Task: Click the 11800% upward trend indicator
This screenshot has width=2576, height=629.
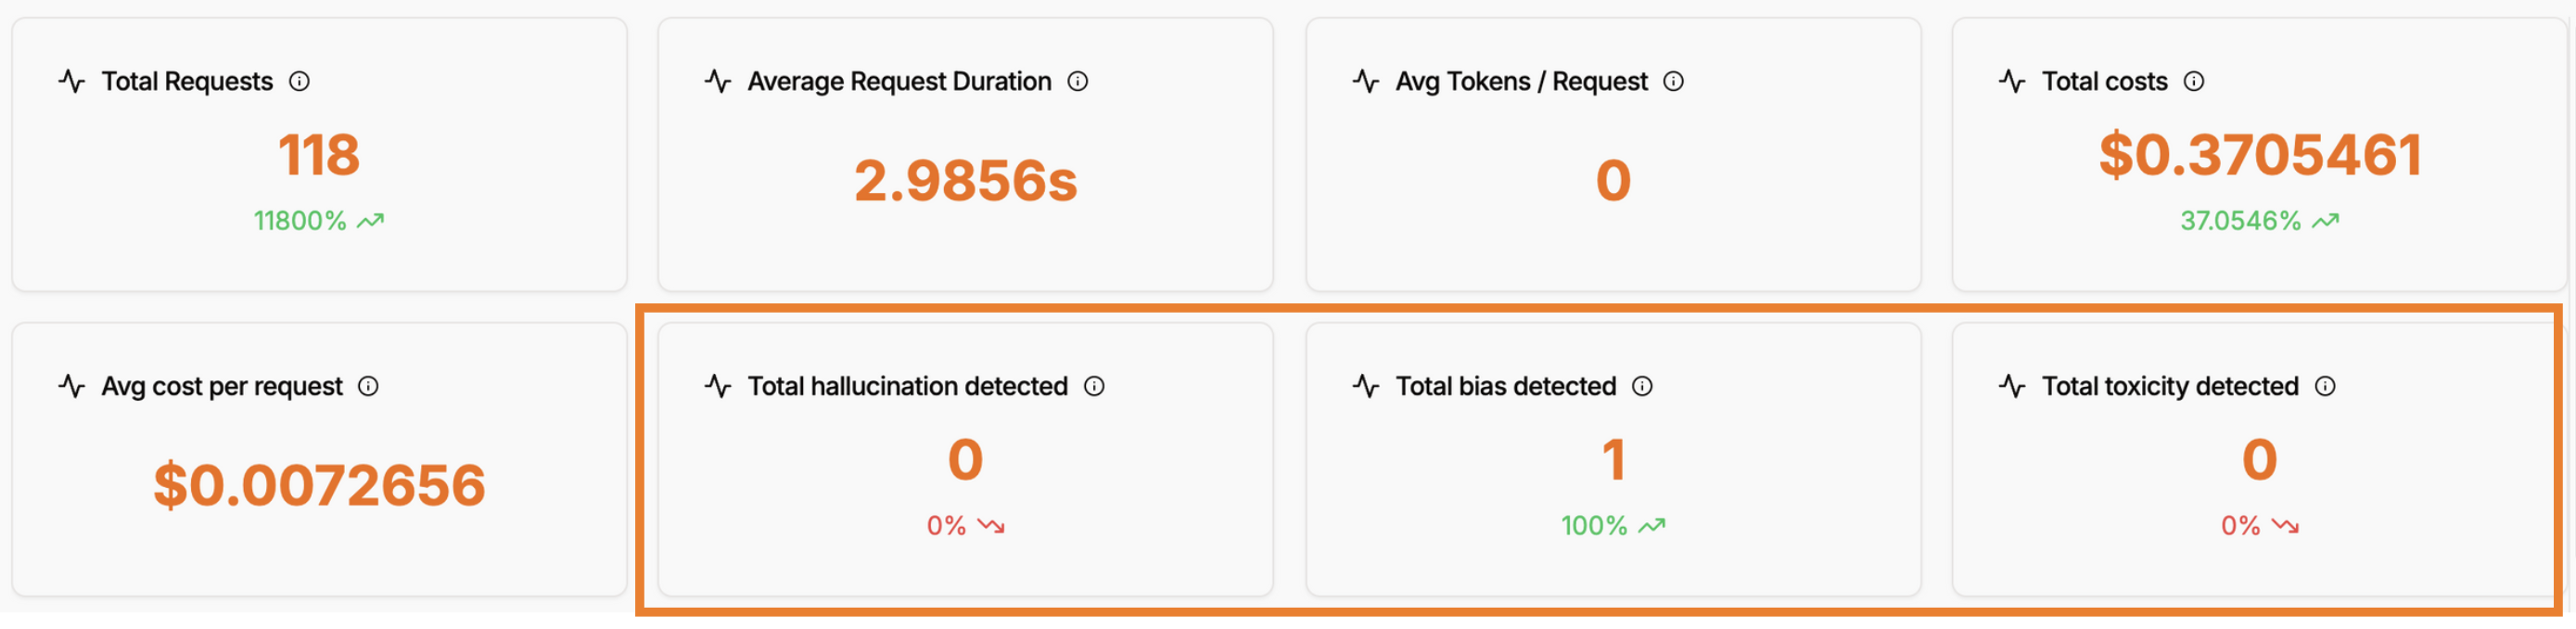Action: (318, 220)
